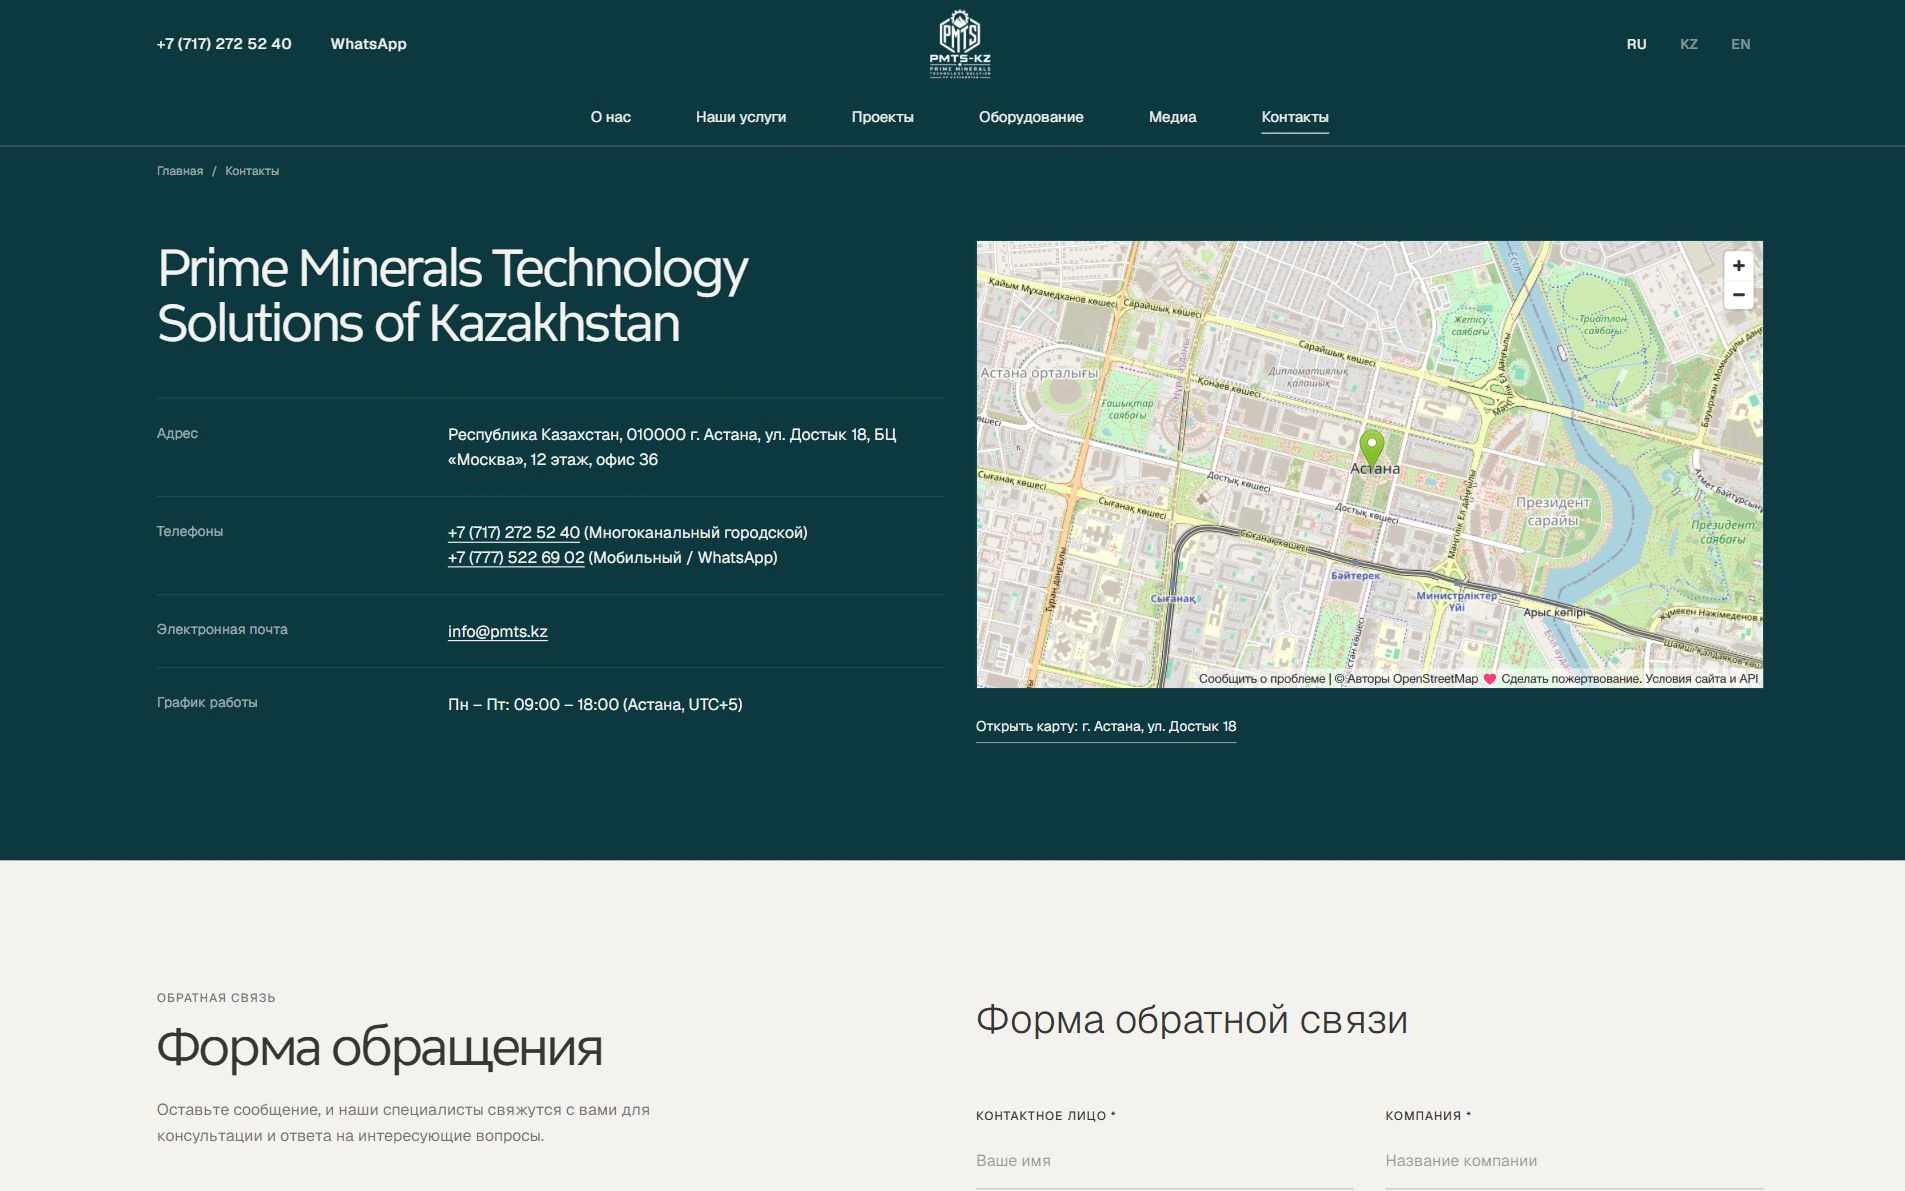Click the mobile number +7 (777) 522 69 02
The image size is (1905, 1191).
(x=516, y=558)
